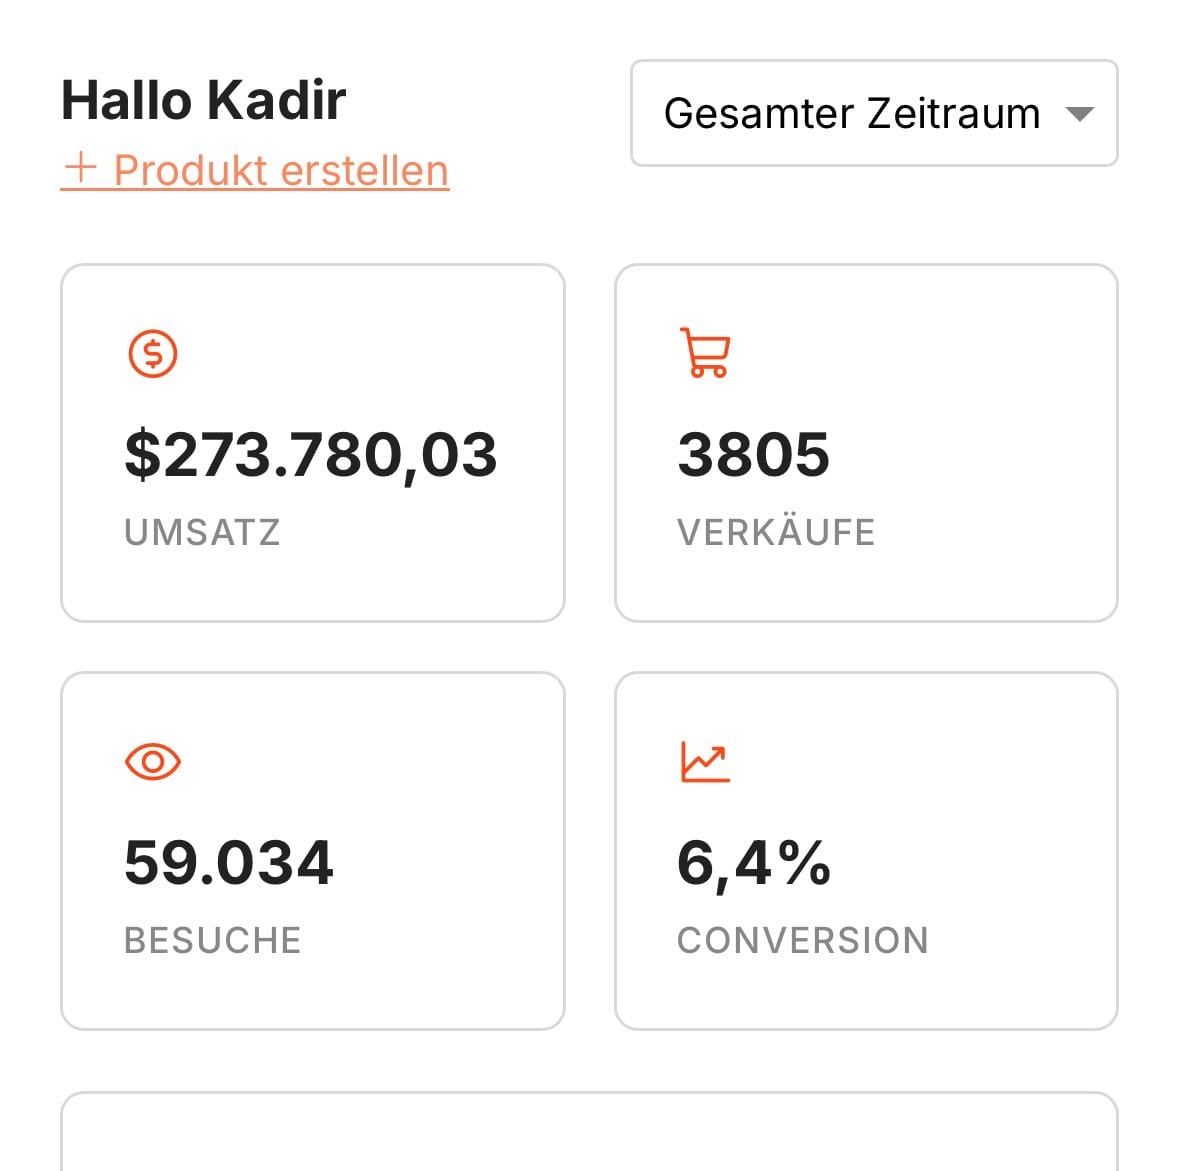Click the $273.780,03 revenue figure
The image size is (1179, 1171).
pyautogui.click(x=310, y=455)
